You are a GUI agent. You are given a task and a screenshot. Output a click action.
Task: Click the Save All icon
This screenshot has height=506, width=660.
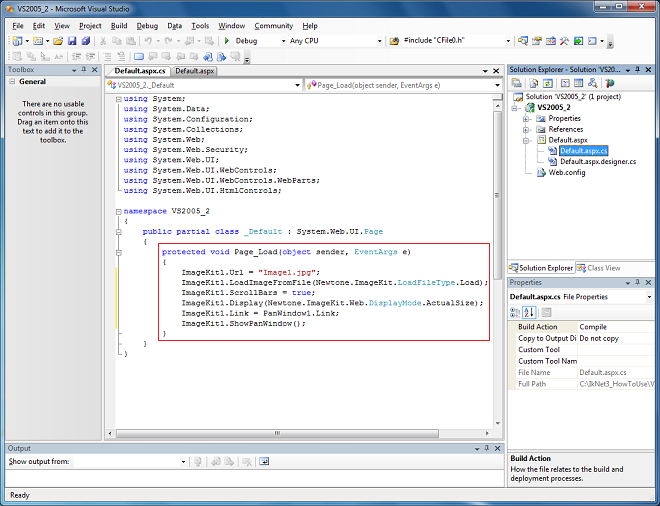click(x=85, y=41)
